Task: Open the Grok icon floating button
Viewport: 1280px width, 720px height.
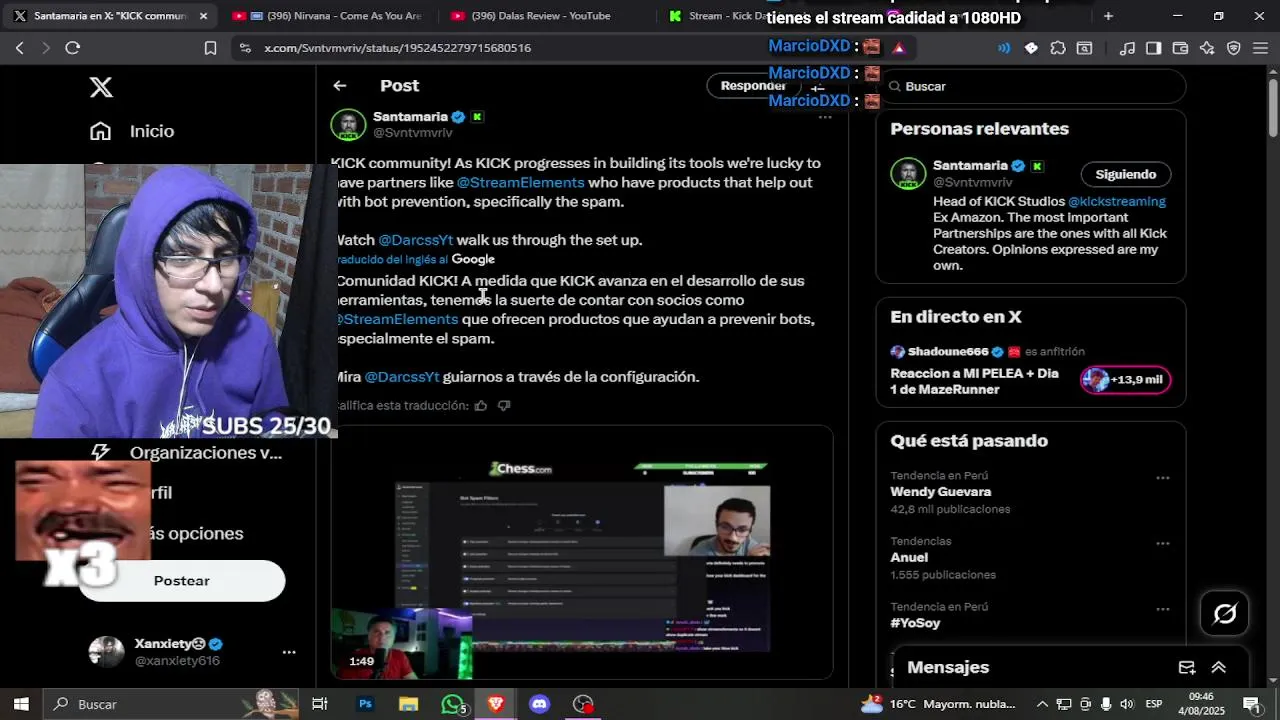Action: (x=1225, y=614)
